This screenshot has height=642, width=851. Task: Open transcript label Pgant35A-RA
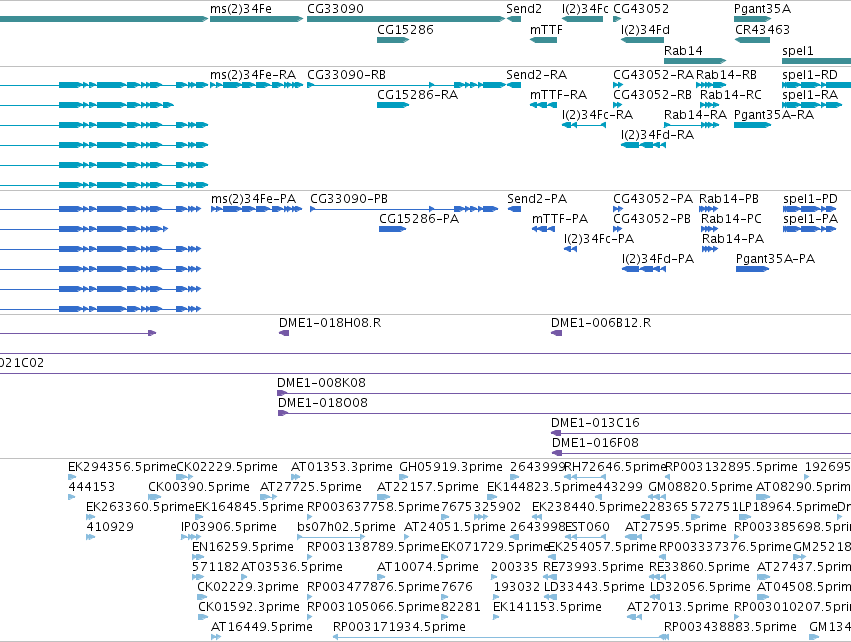(x=774, y=115)
